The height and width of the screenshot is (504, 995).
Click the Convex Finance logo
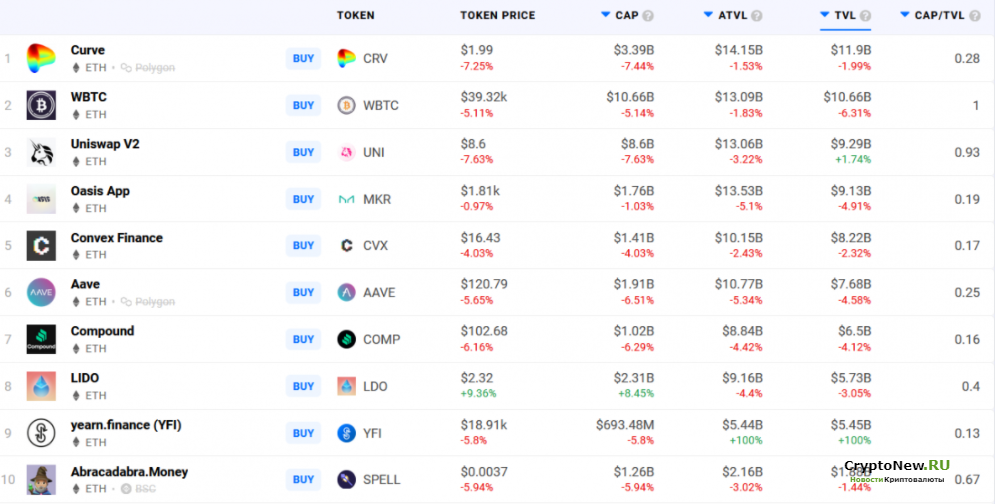(41, 246)
